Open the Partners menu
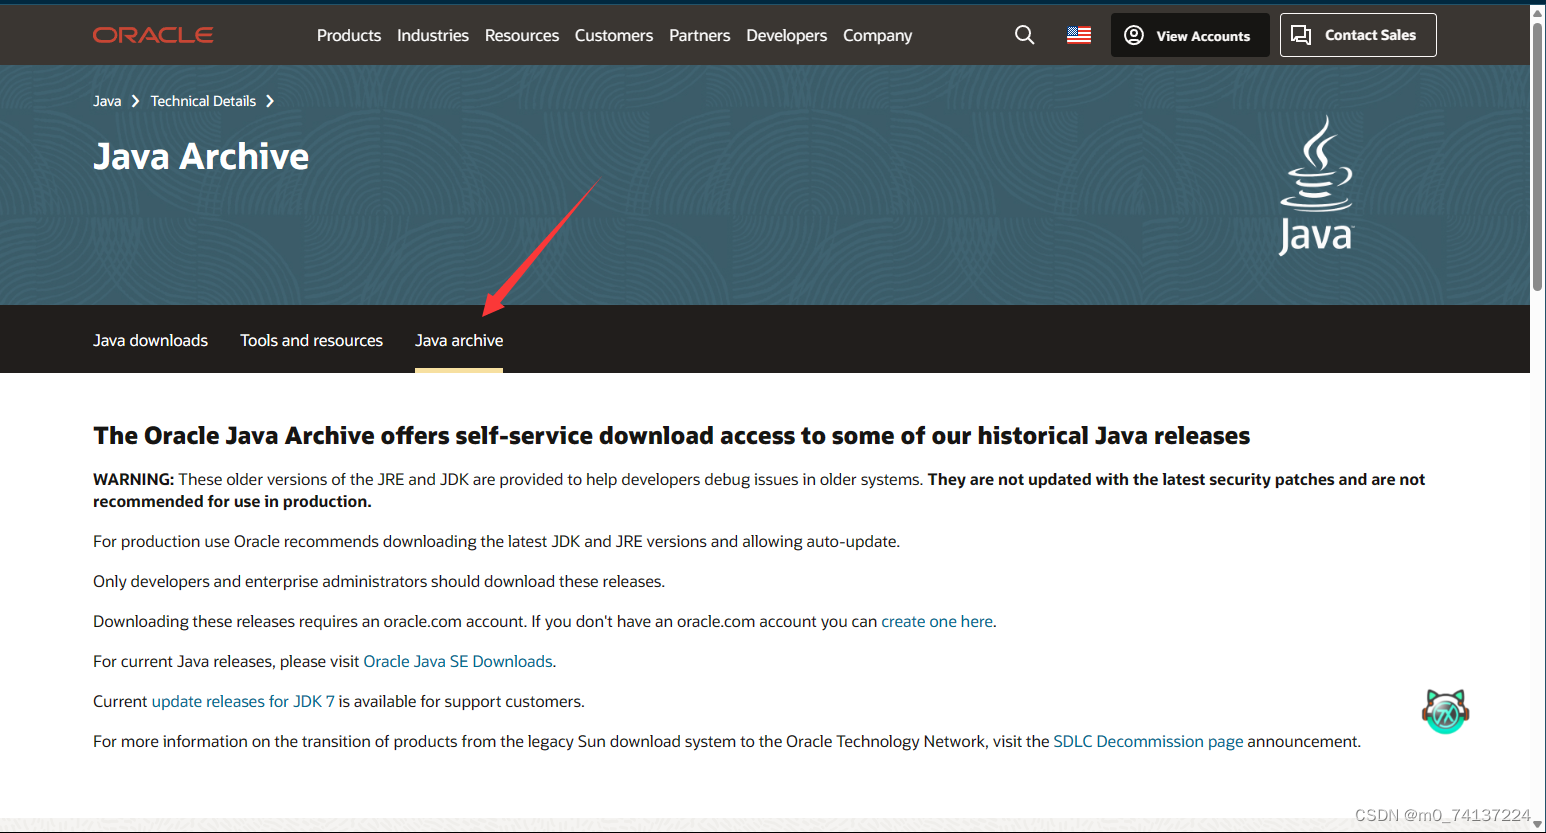Viewport: 1546px width, 833px height. [x=700, y=35]
